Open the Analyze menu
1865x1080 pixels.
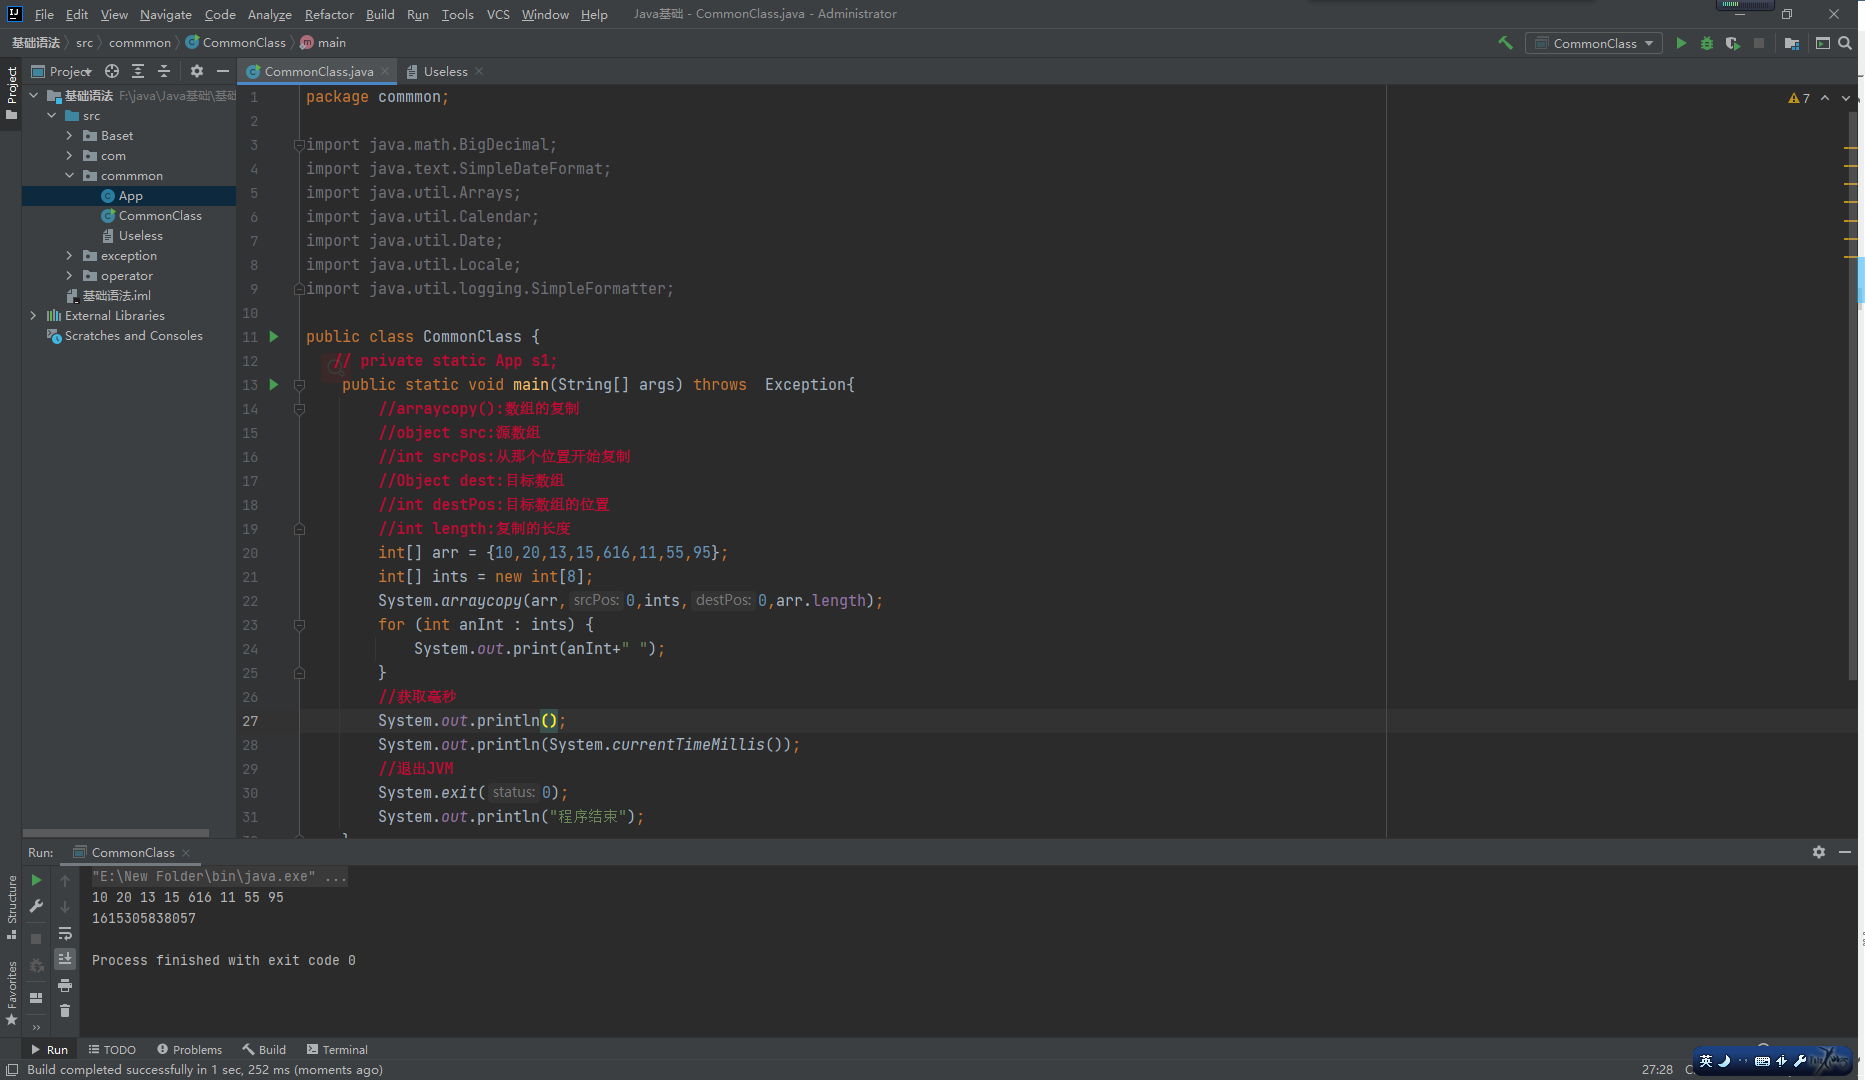269,14
